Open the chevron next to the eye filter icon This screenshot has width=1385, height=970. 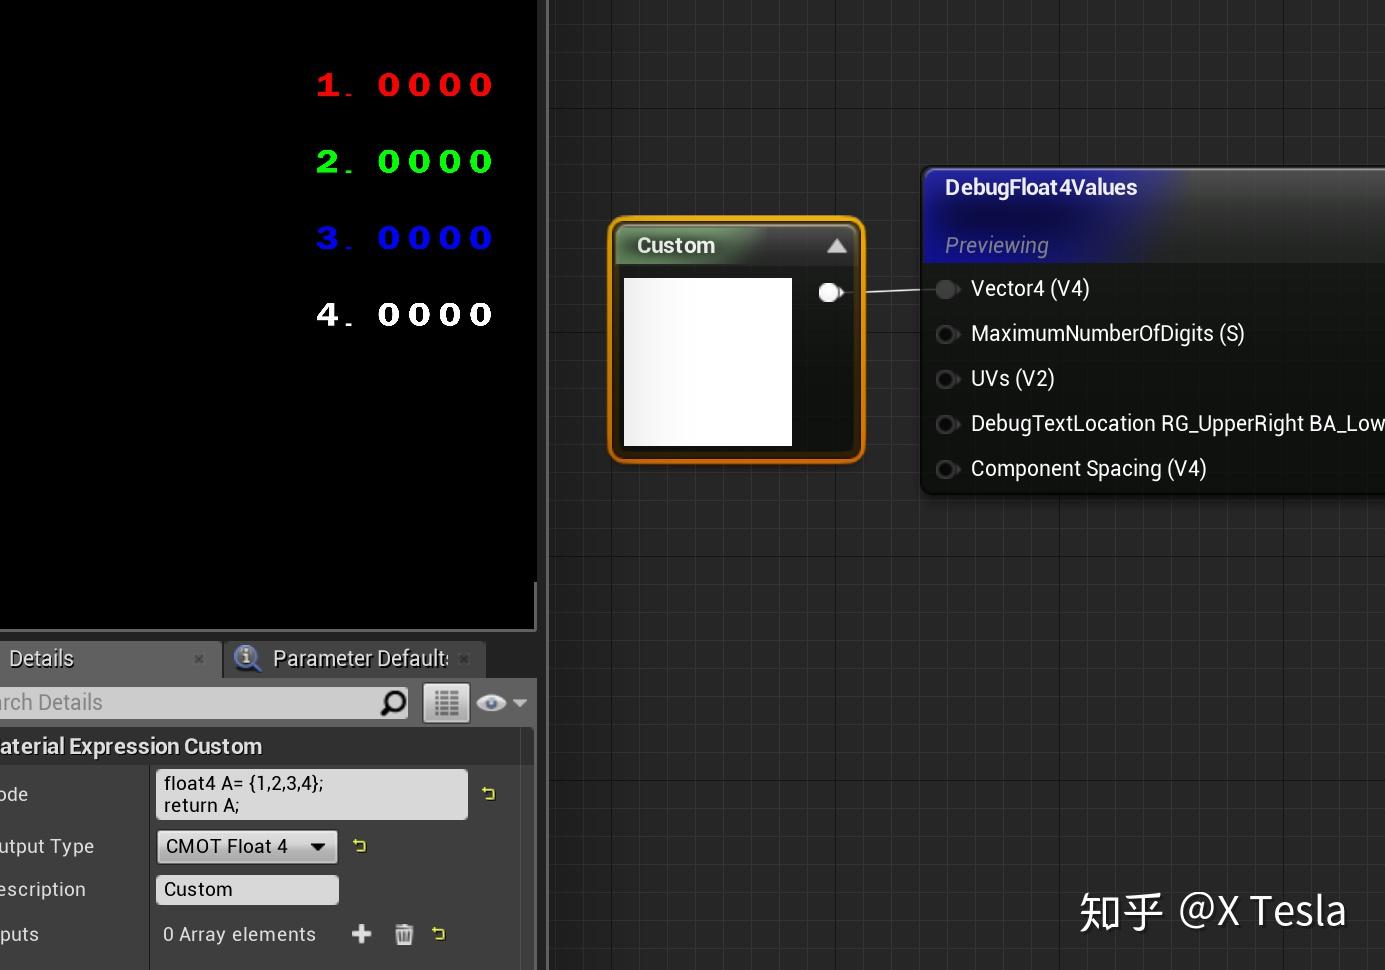[521, 702]
